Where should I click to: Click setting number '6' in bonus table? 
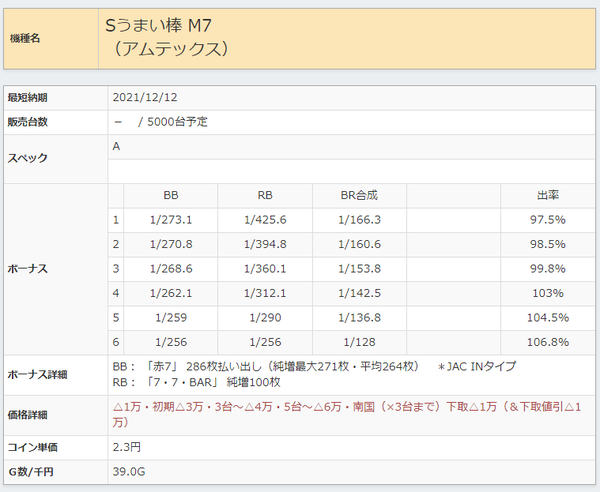(x=116, y=342)
